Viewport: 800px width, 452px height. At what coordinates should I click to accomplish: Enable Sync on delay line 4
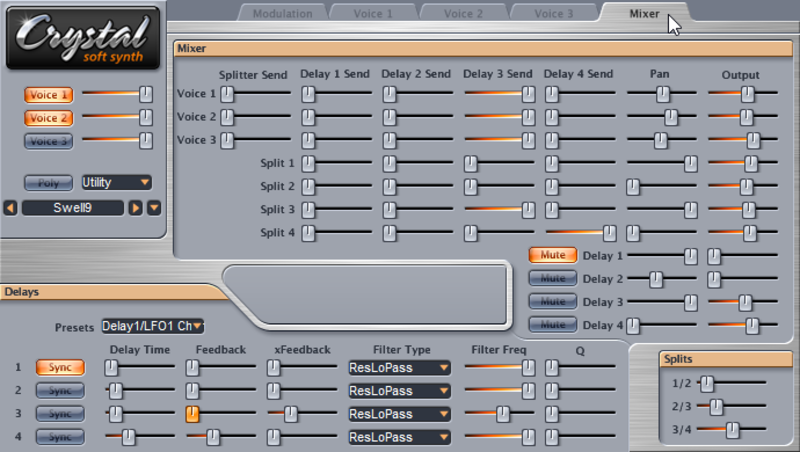click(x=60, y=437)
